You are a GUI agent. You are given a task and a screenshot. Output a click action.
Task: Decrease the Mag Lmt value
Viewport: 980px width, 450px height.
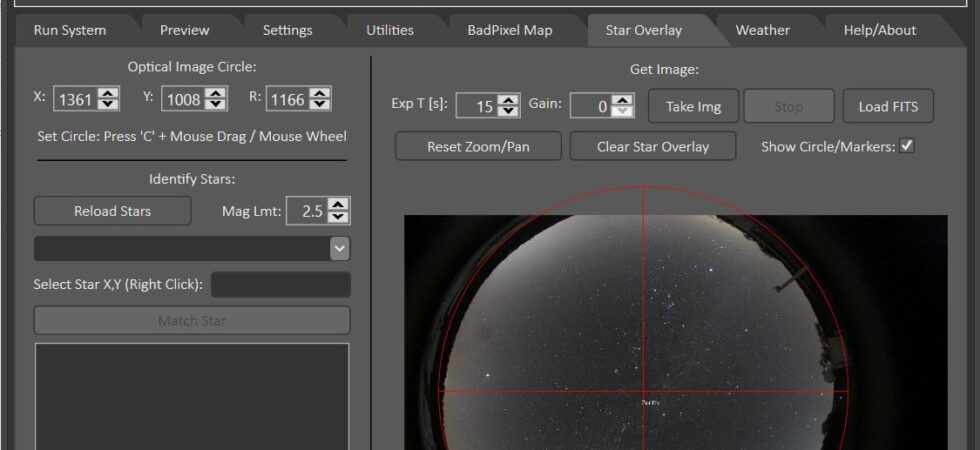338,216
